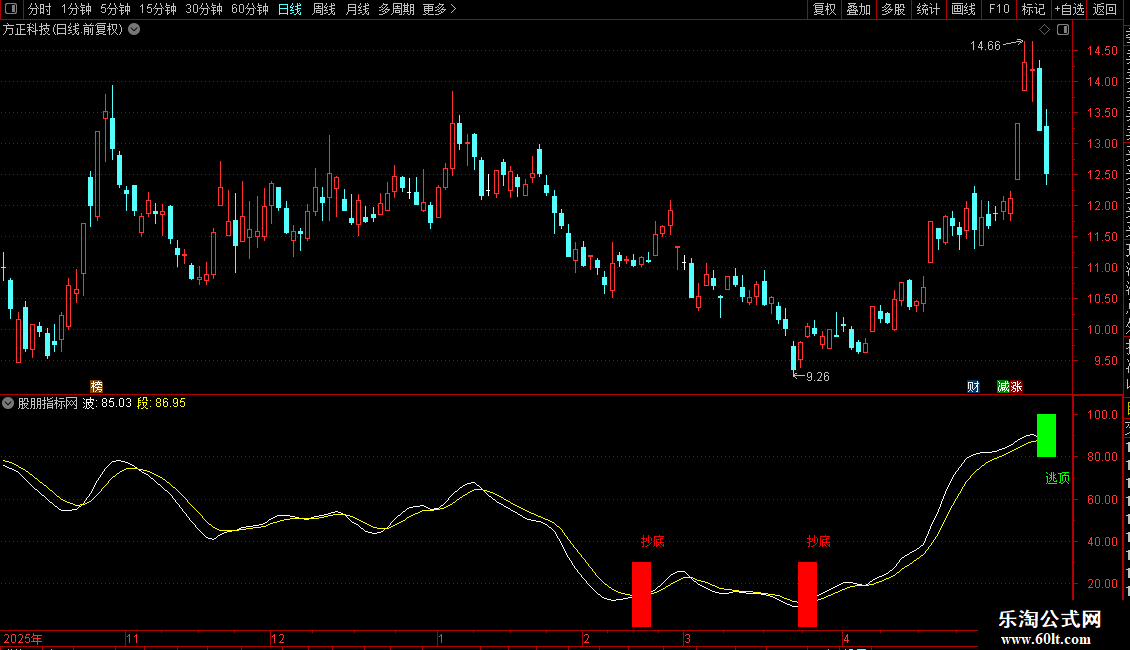
Task: Expand the 更多 periods menu
Action: point(439,9)
